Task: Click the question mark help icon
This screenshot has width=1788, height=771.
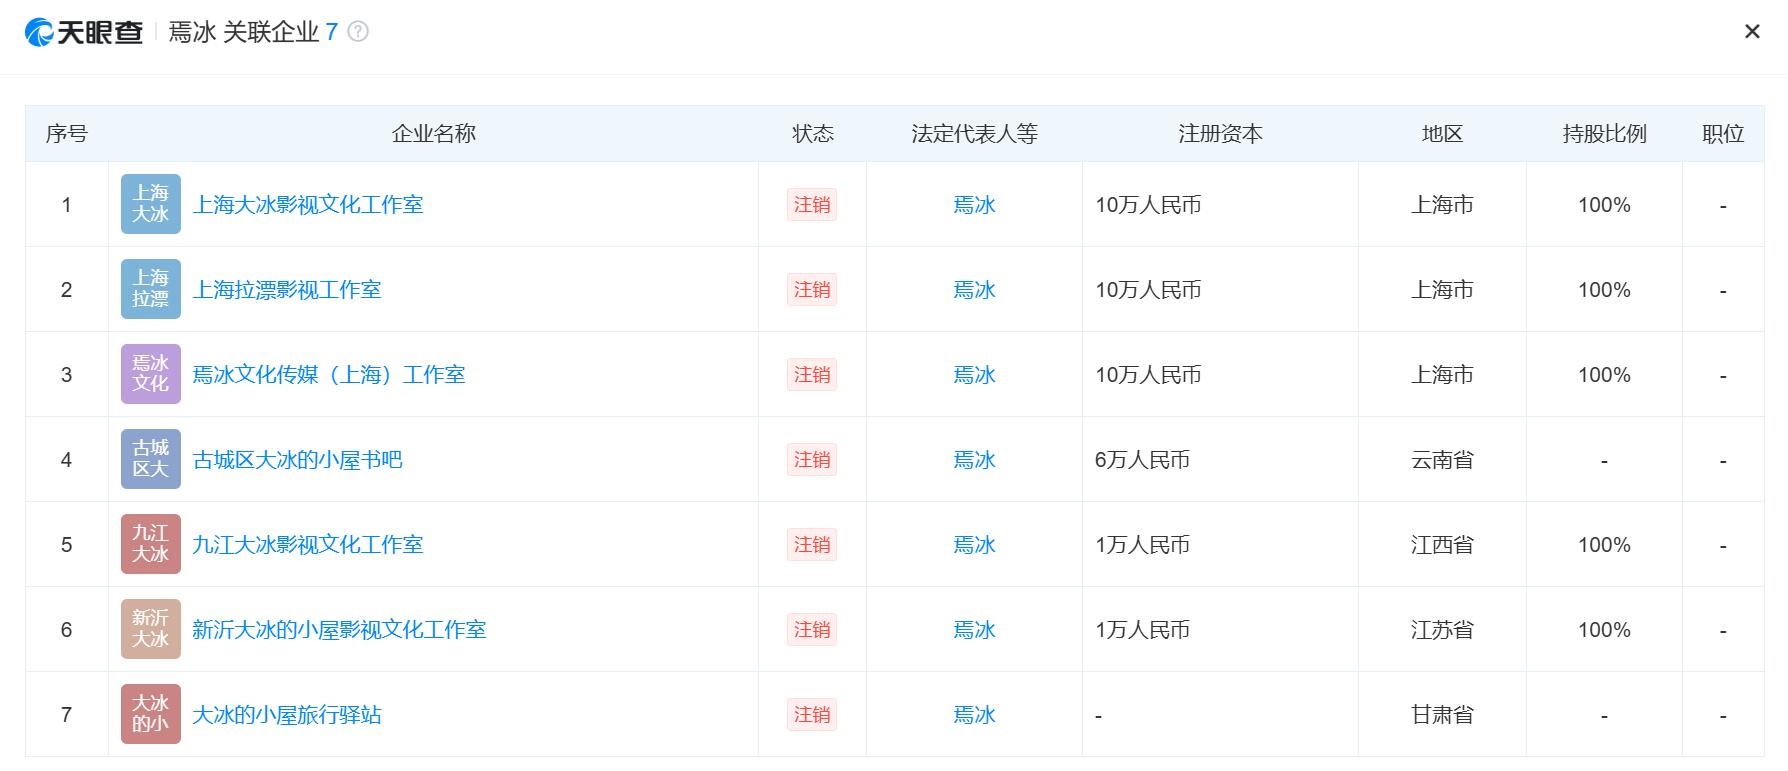Action: [x=357, y=32]
